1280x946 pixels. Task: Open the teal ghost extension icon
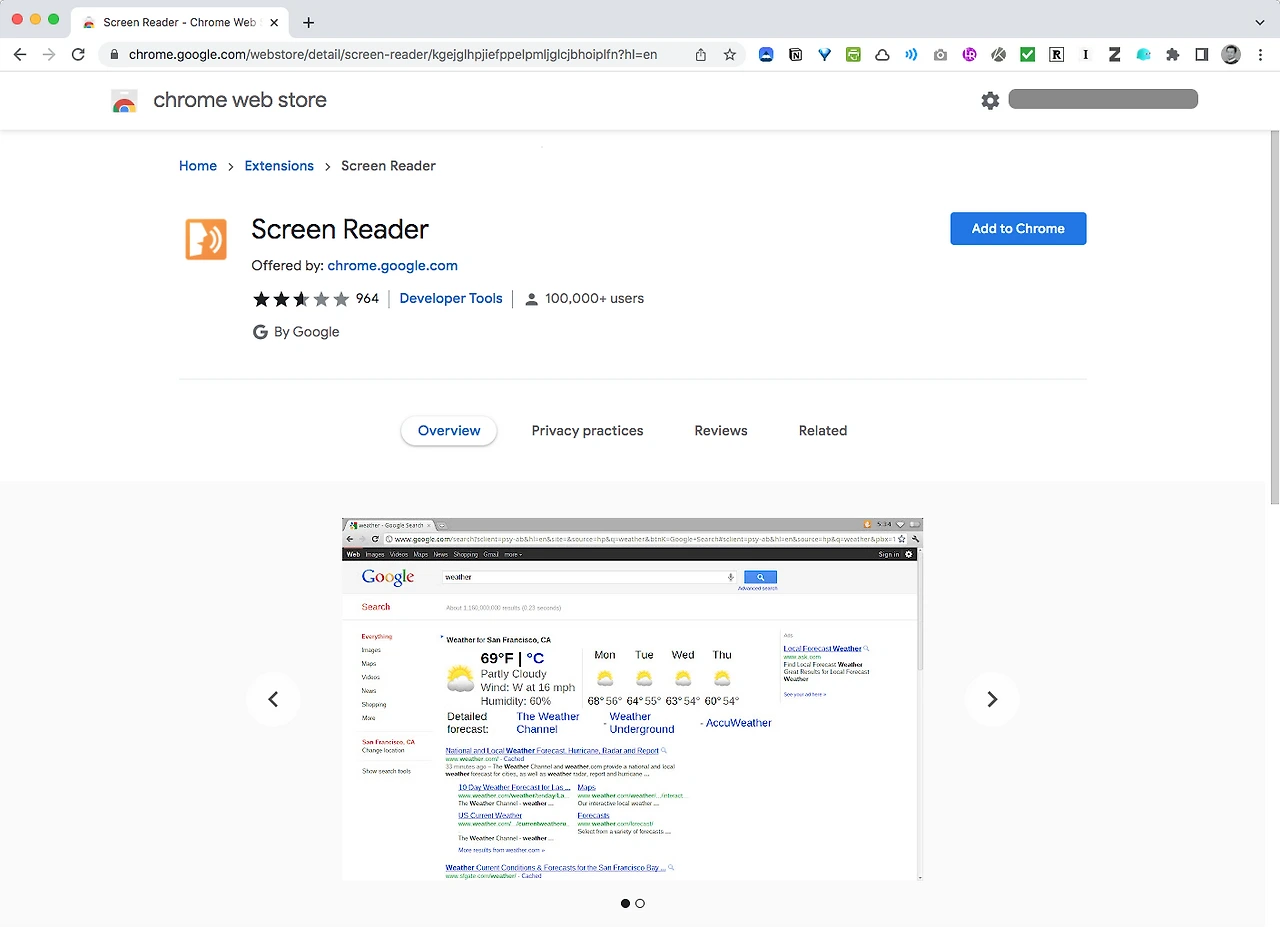(1143, 55)
